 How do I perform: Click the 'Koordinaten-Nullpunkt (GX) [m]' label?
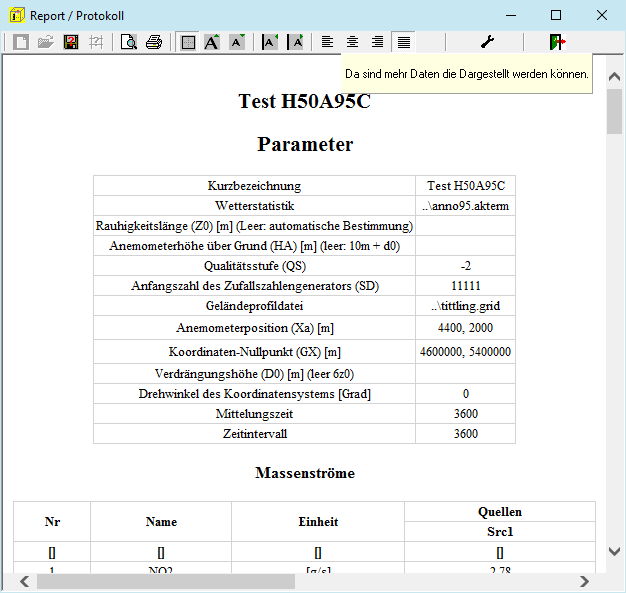(254, 352)
